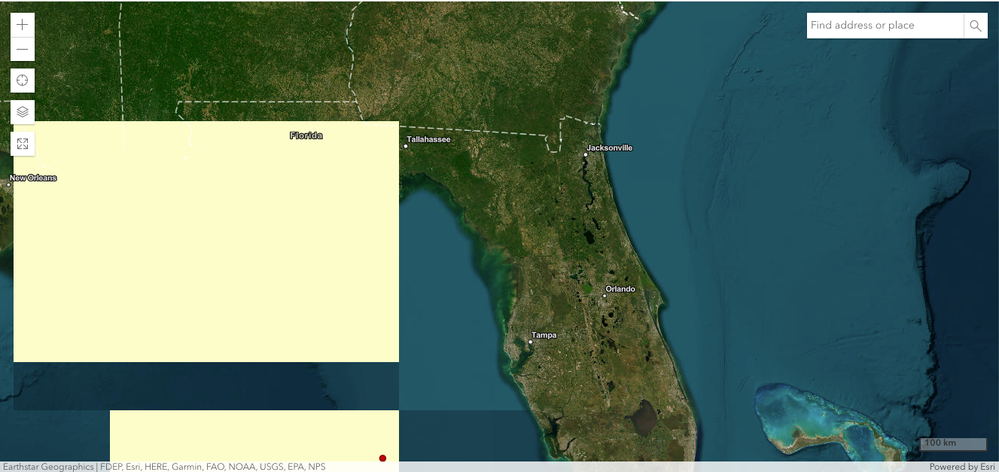
Task: Click the 100 km scale bar
Action: 953,443
